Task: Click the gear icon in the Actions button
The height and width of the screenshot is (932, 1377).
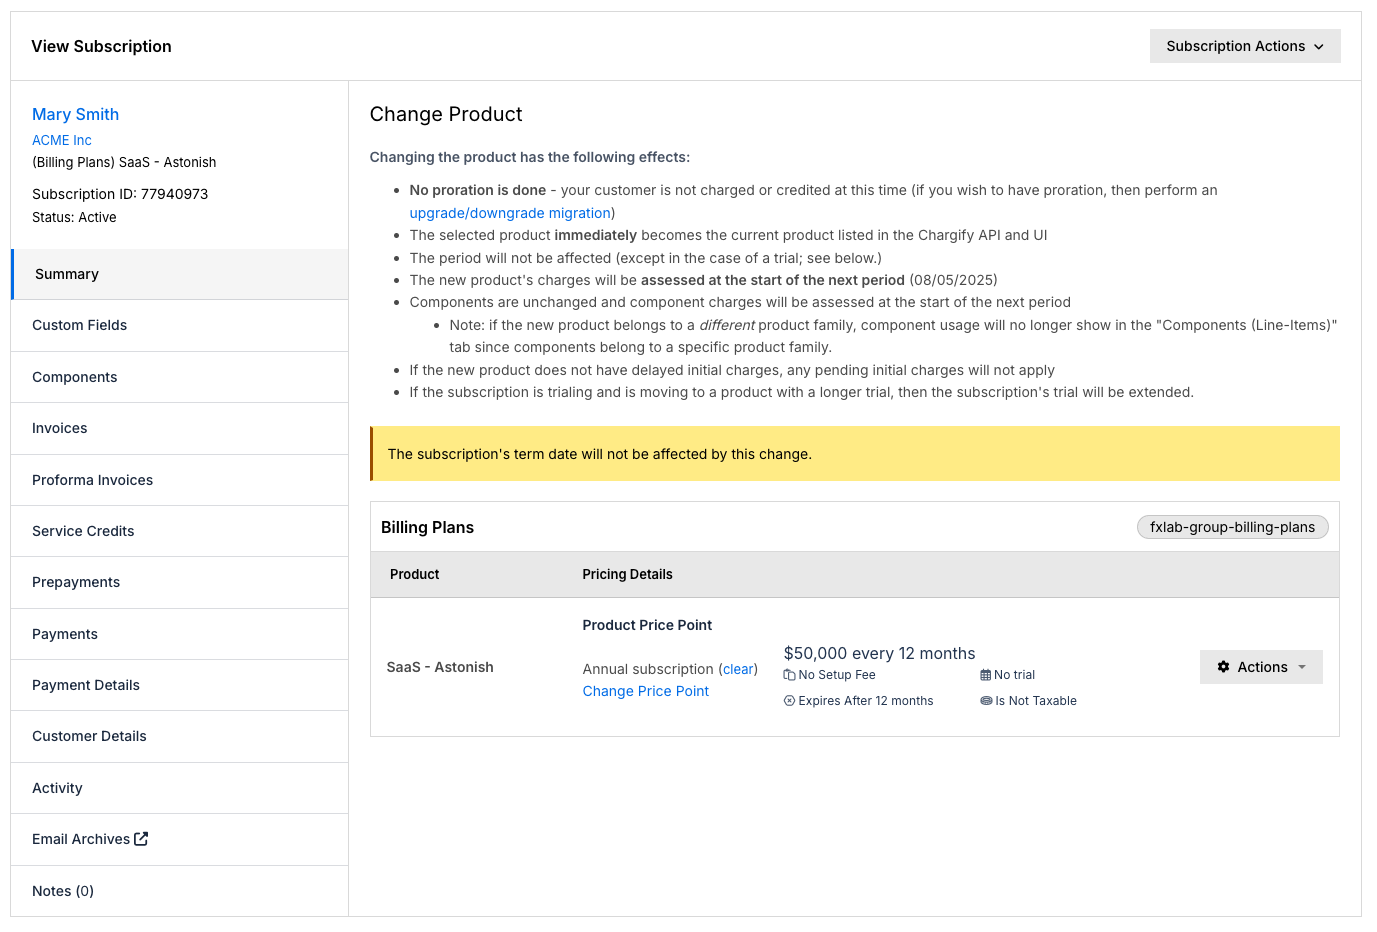Action: coord(1223,667)
